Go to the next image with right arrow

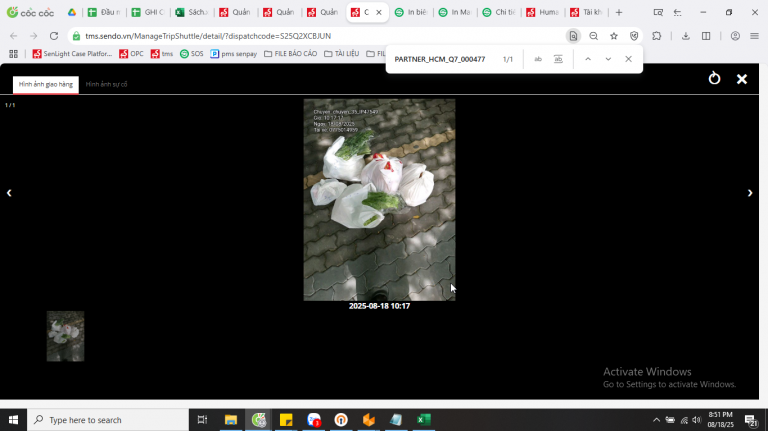point(750,193)
